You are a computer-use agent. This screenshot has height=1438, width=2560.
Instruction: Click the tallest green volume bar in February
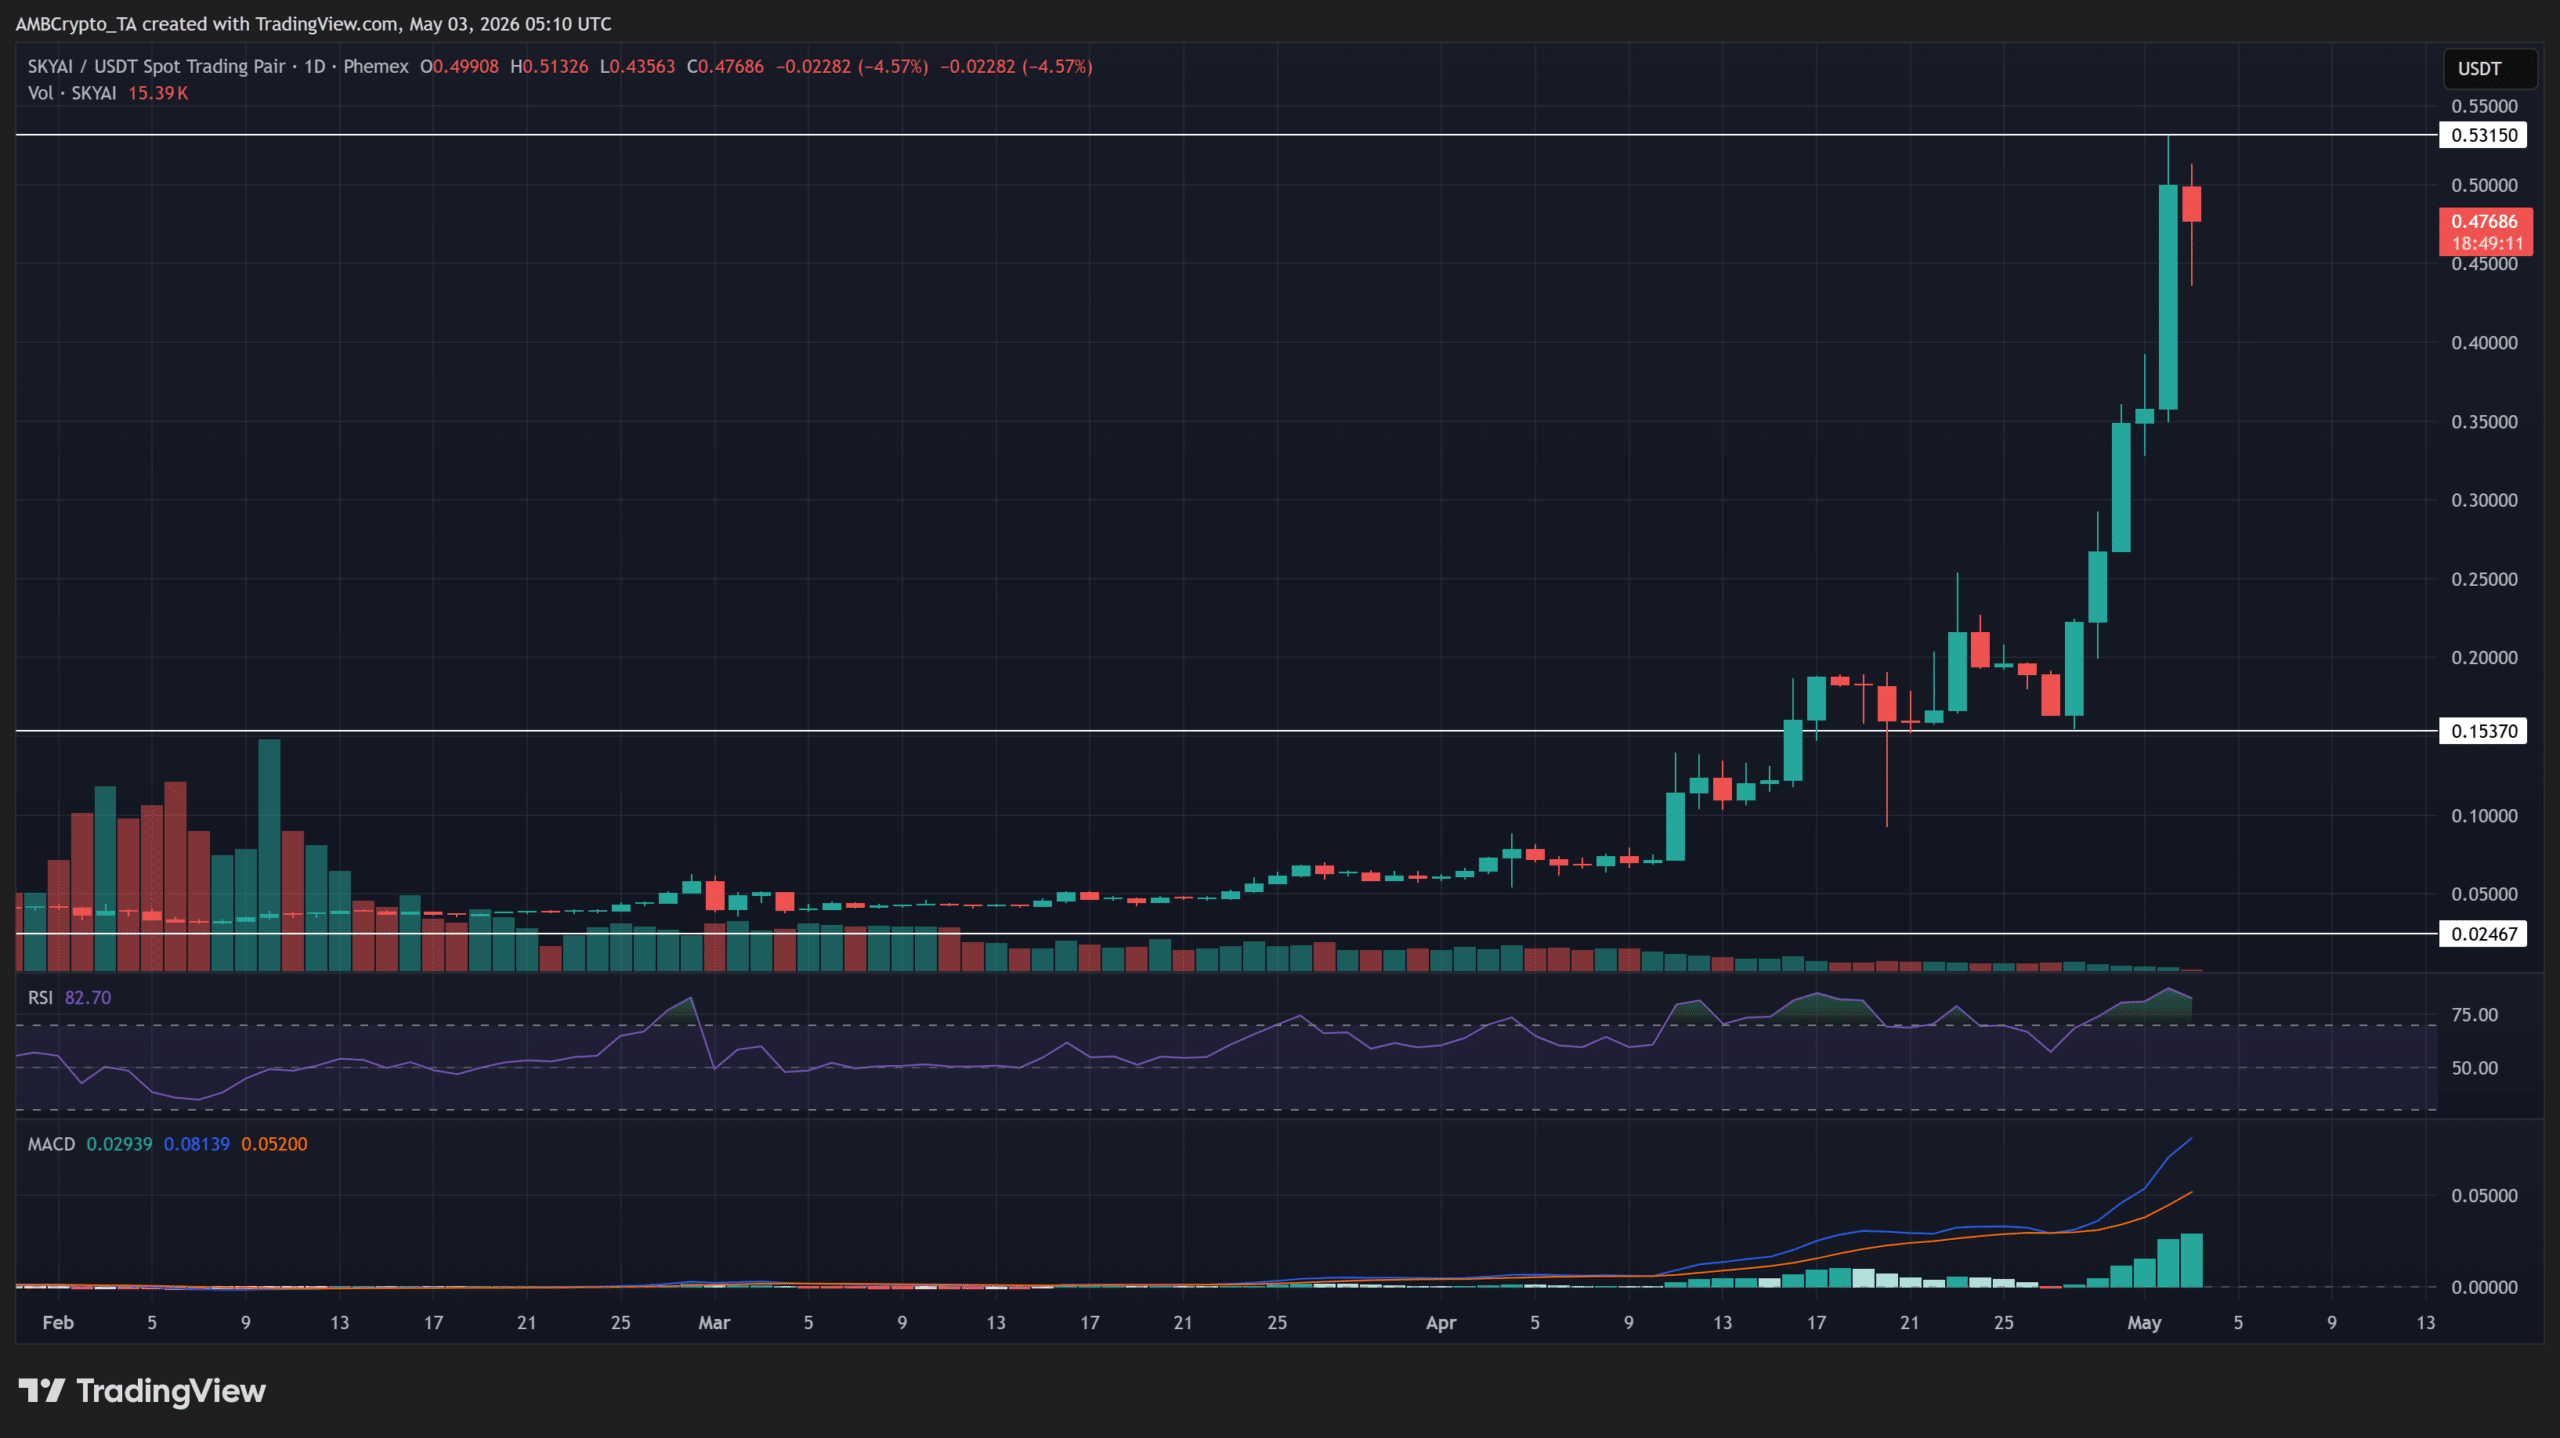(x=269, y=855)
